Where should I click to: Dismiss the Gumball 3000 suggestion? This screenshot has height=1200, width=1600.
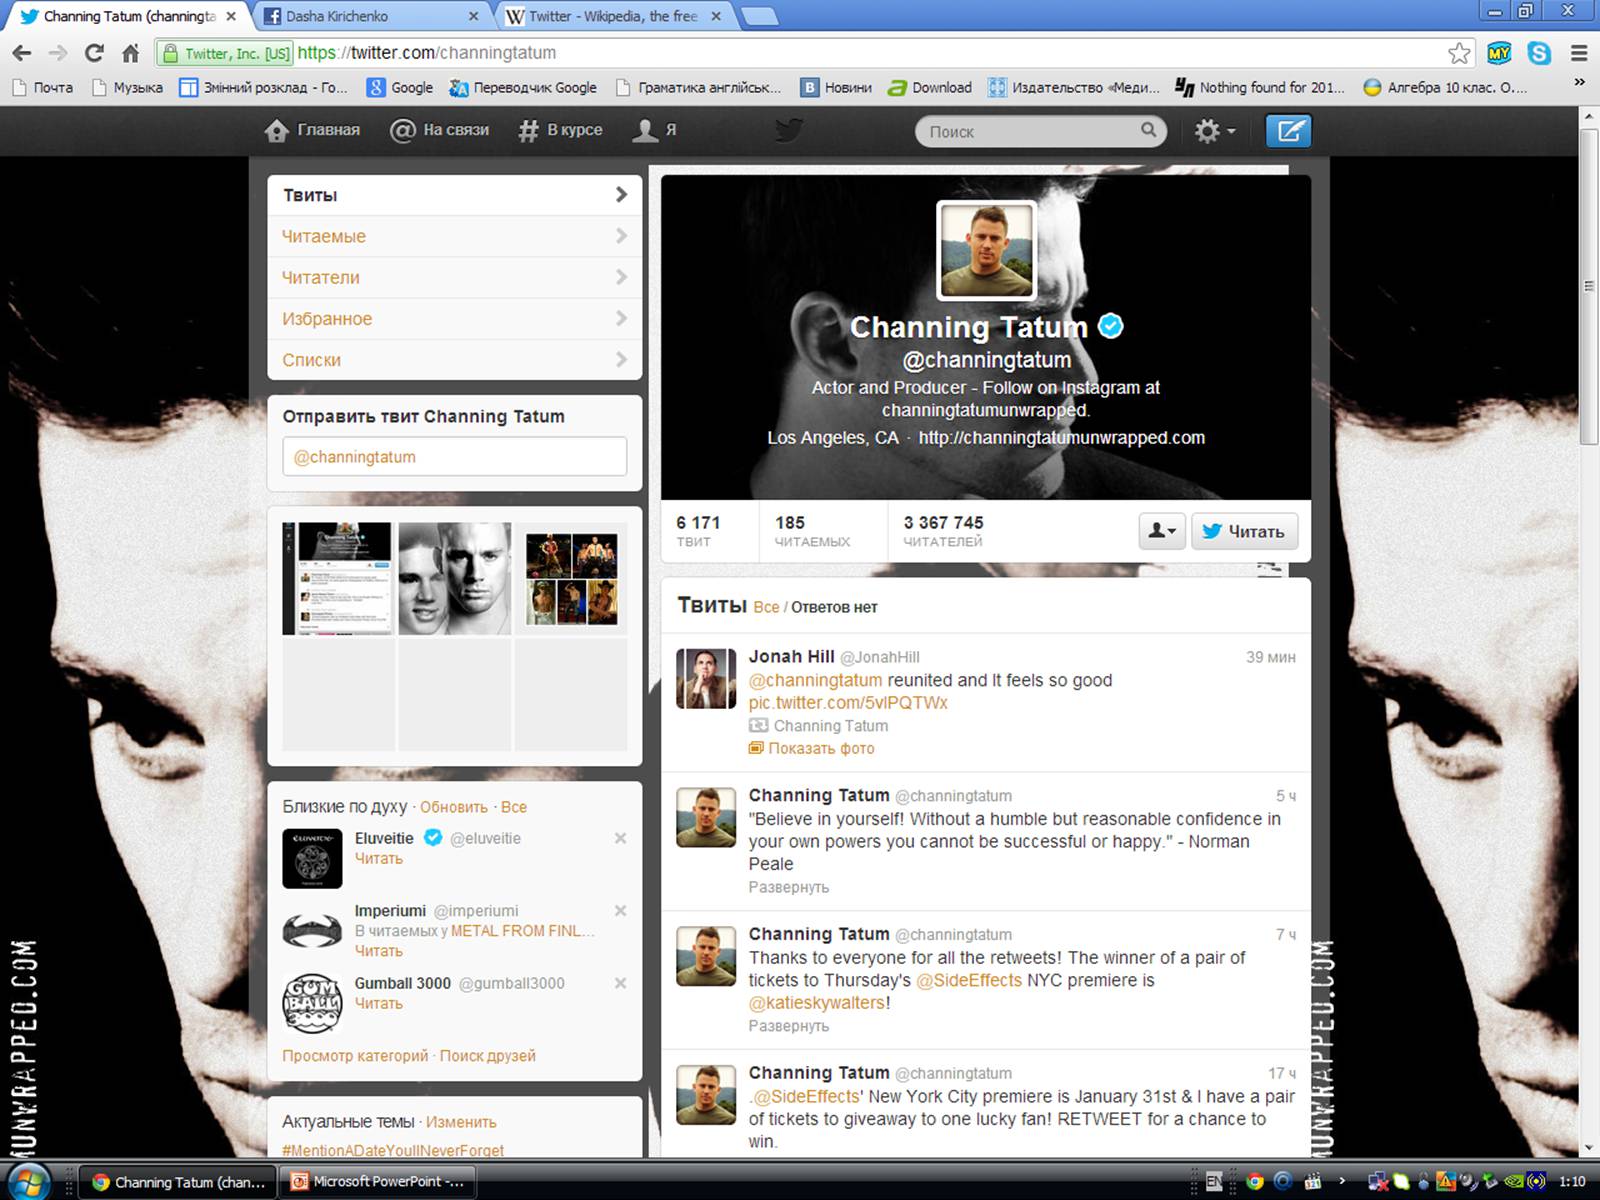point(620,983)
